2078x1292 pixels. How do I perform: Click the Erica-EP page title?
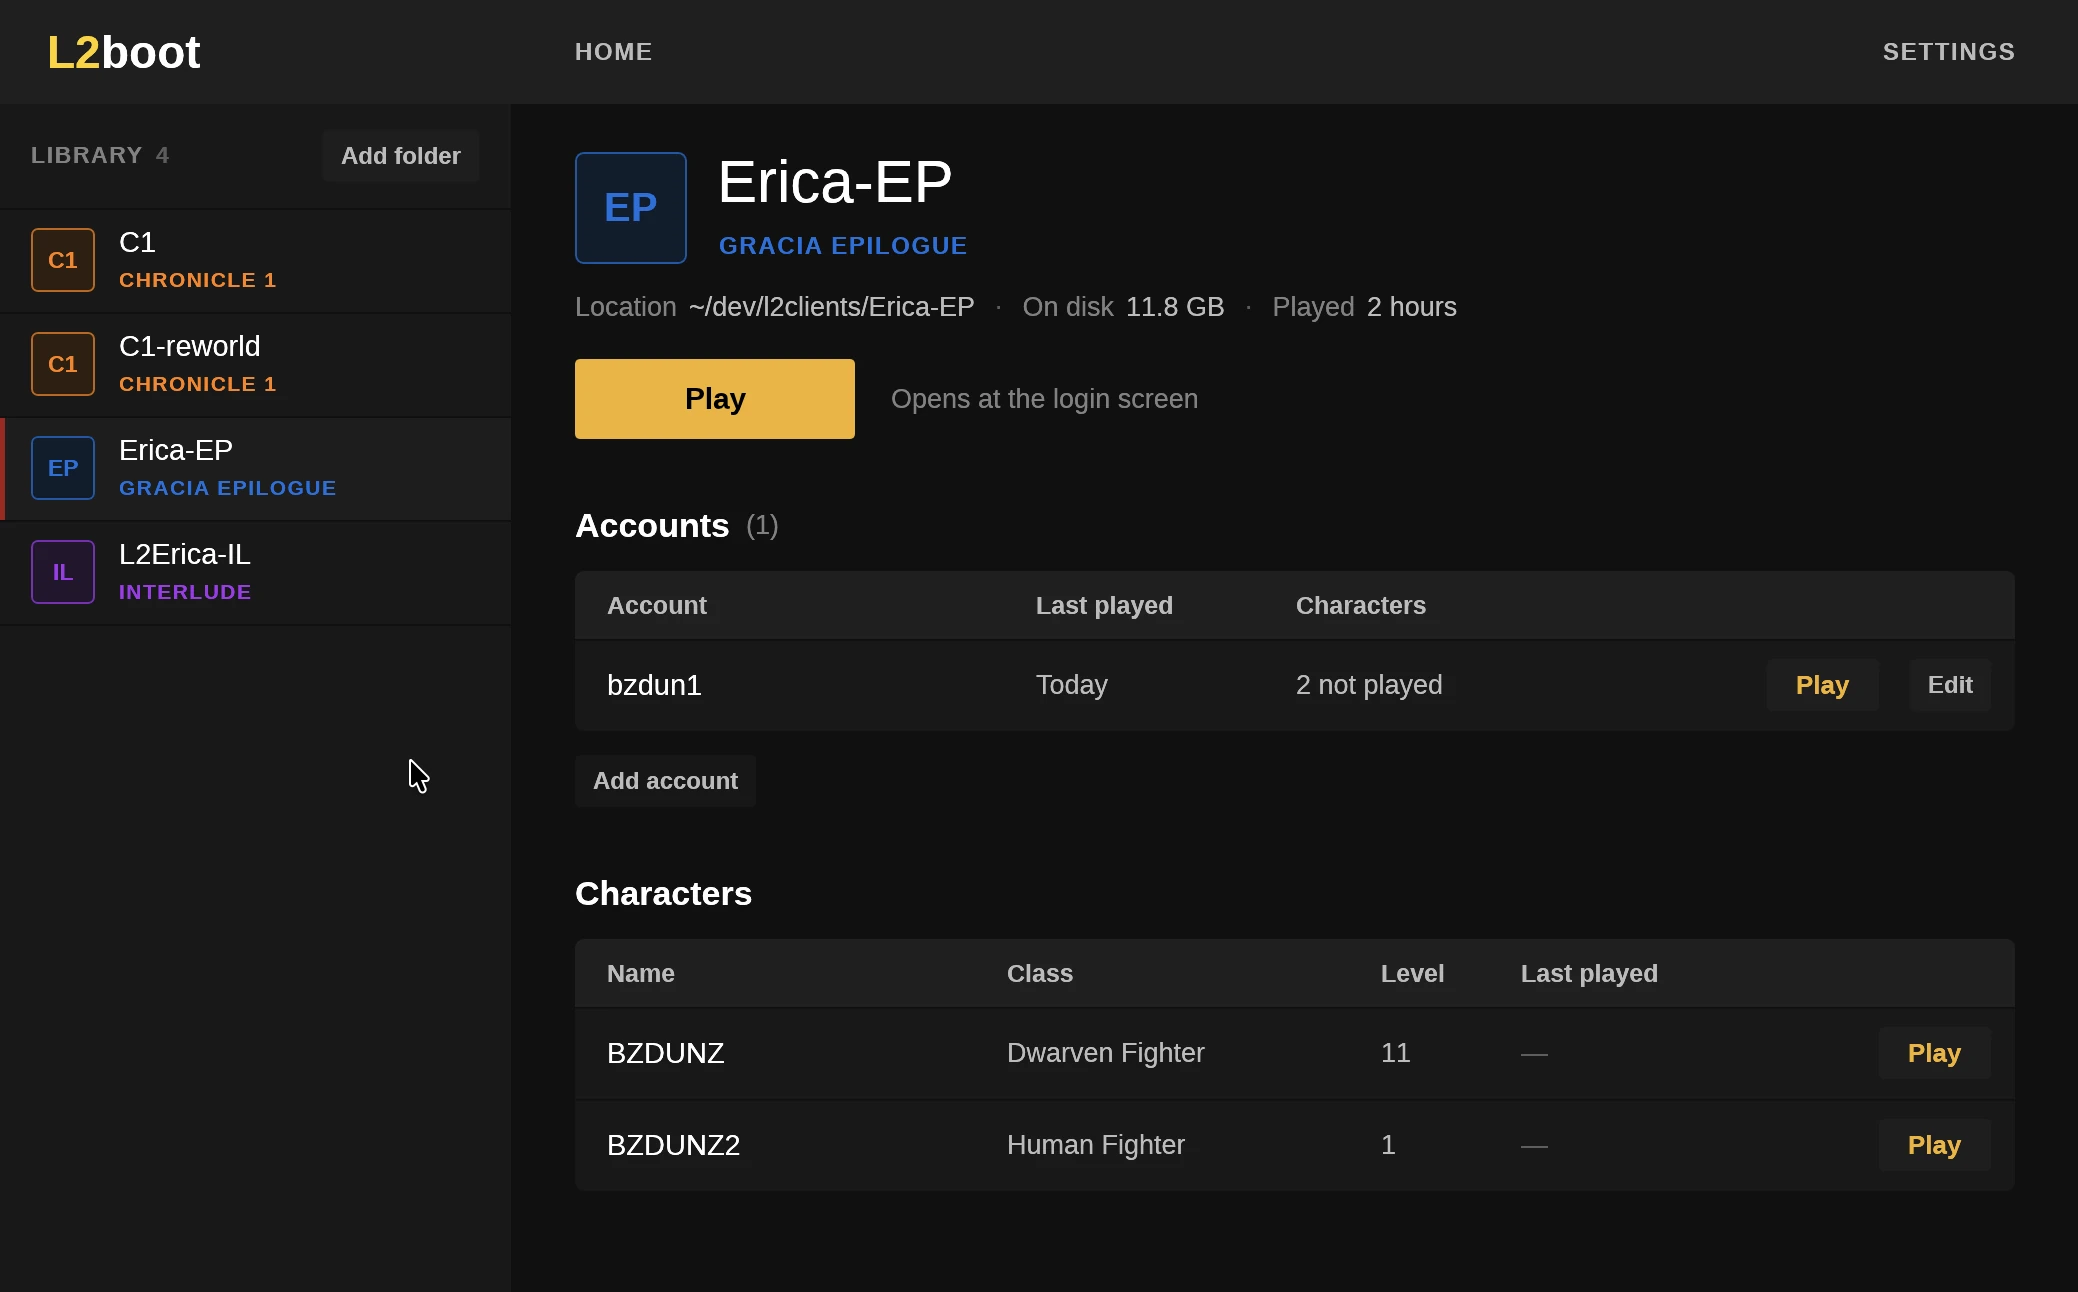pyautogui.click(x=835, y=182)
